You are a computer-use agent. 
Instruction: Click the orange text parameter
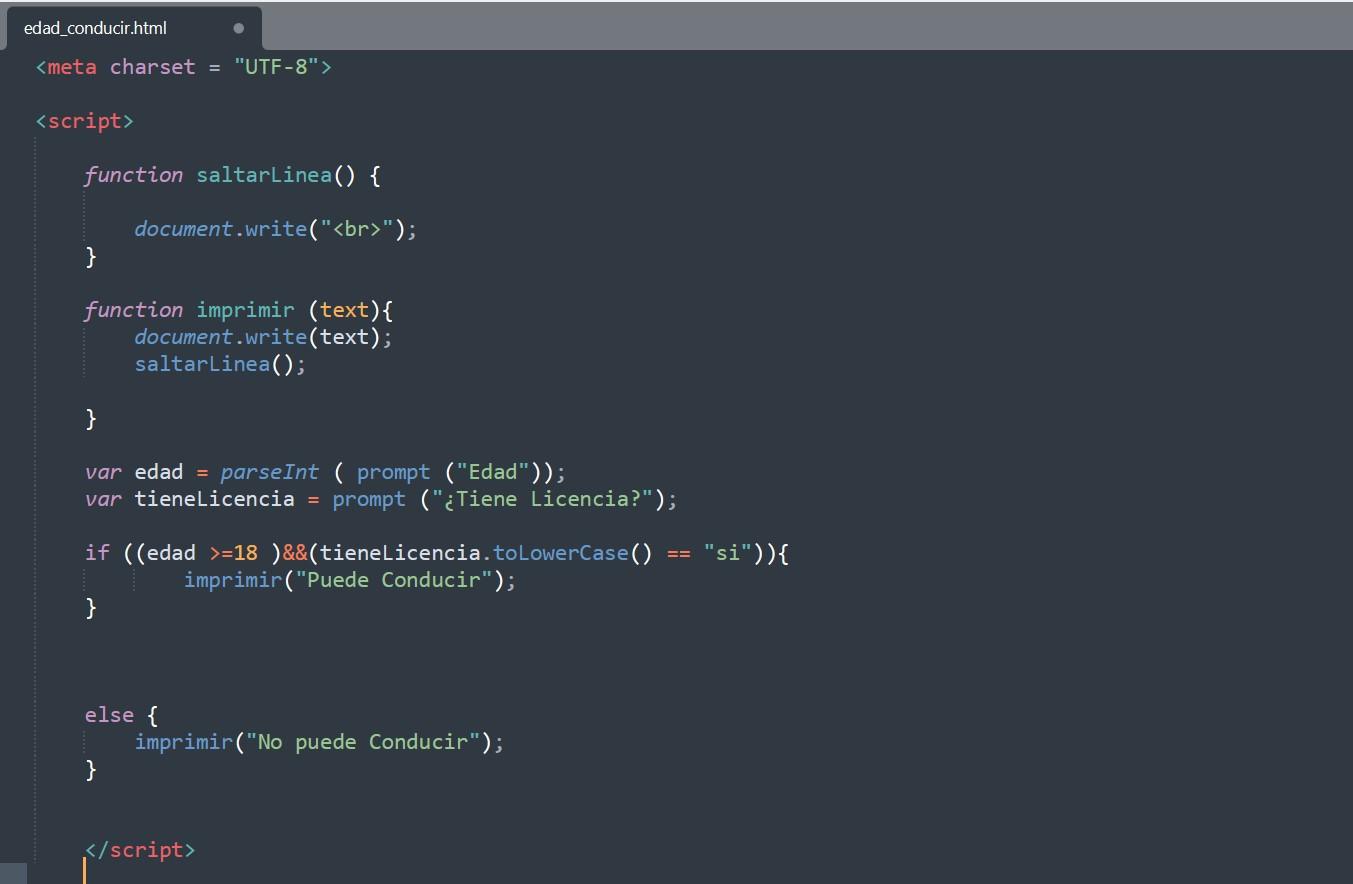(x=344, y=310)
